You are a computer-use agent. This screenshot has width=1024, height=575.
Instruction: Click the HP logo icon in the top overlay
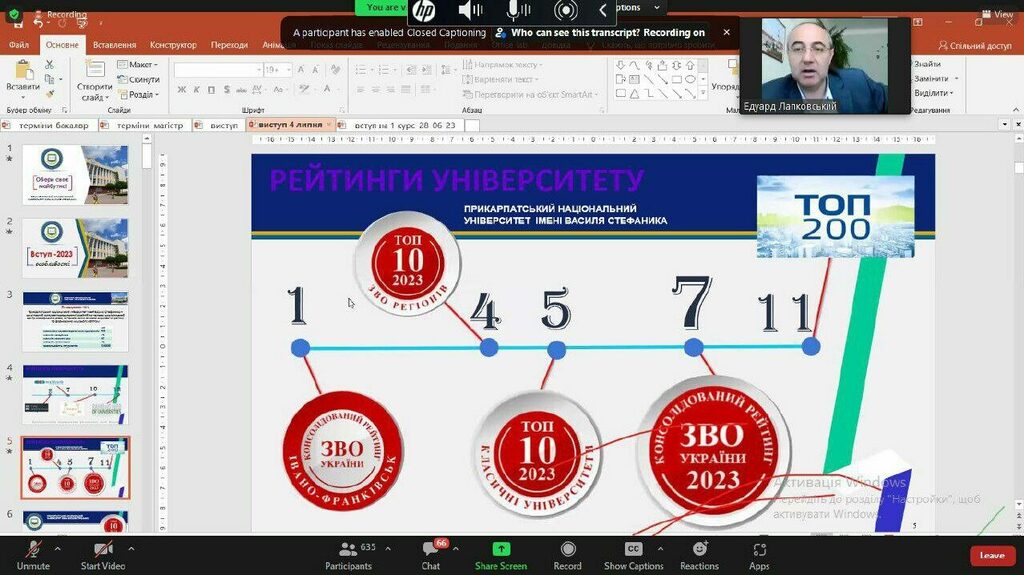[x=424, y=11]
